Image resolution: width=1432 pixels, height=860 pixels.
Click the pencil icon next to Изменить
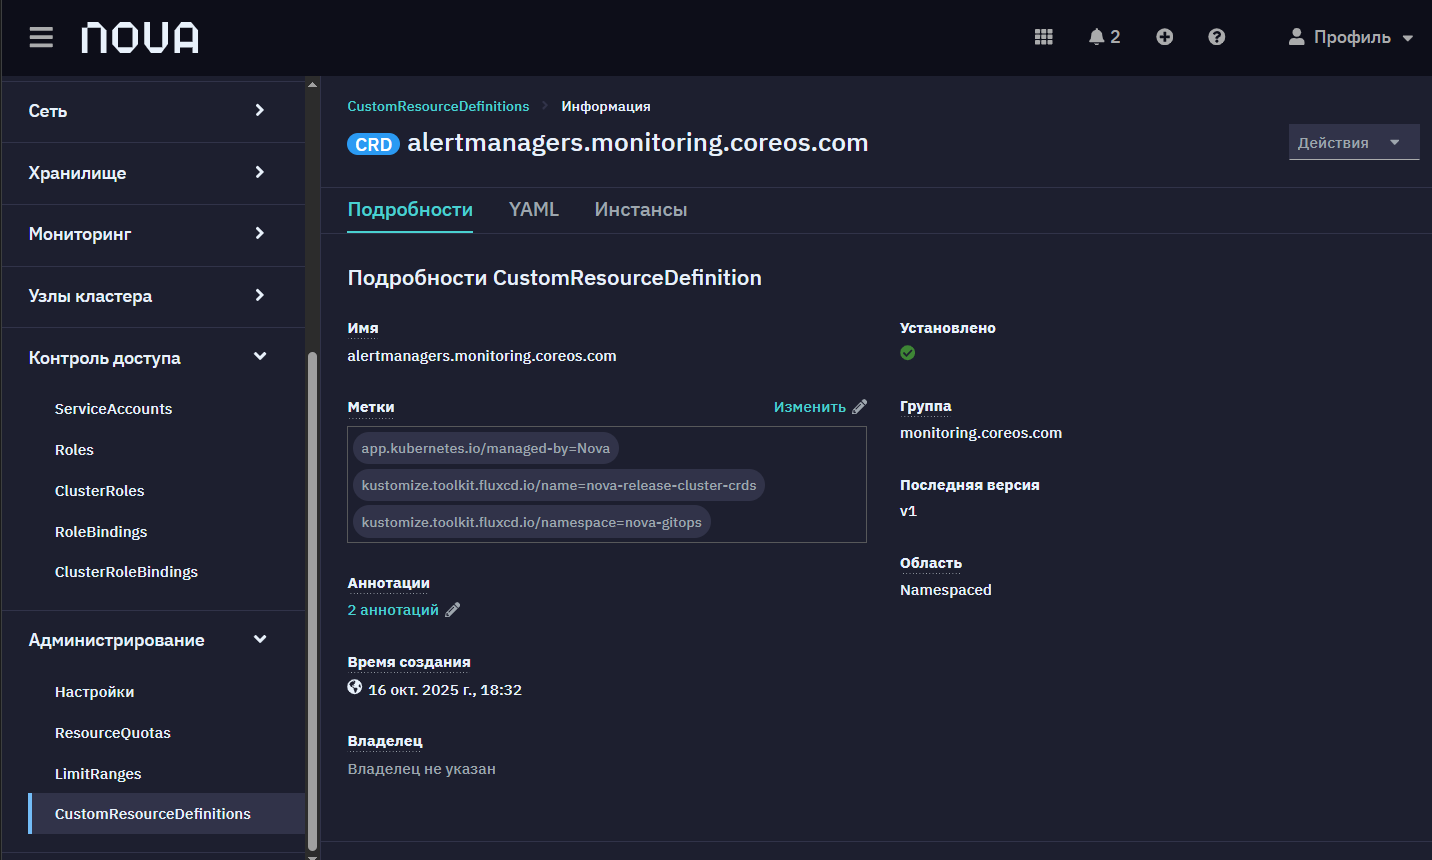point(860,407)
